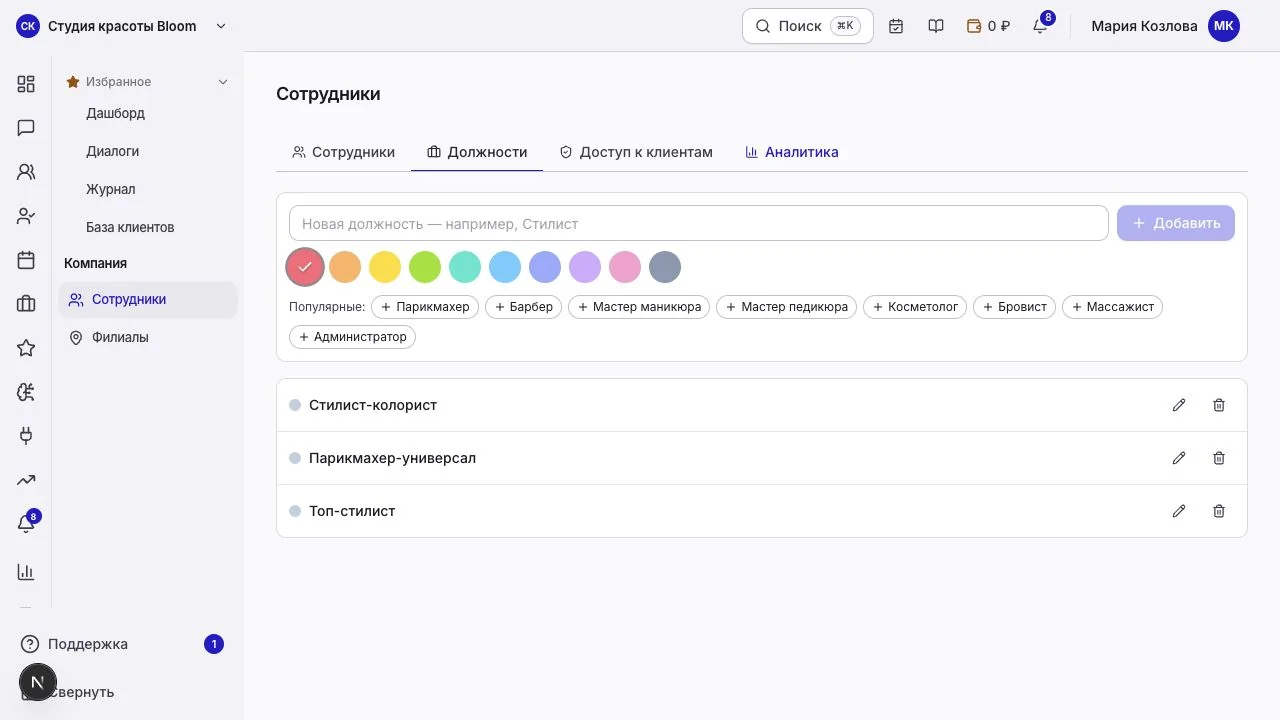Open the Аналитика tab
Viewport: 1280px width, 720px height.
(x=792, y=152)
